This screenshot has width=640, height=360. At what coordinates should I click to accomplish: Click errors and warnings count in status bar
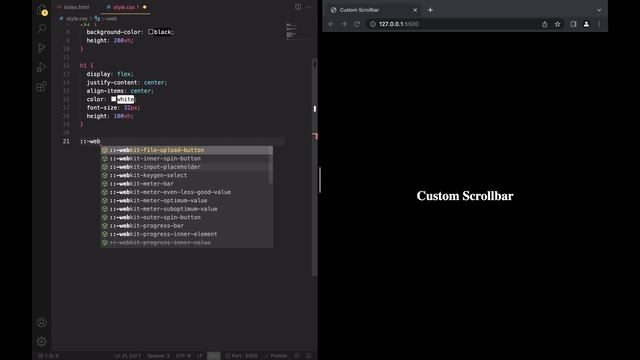[x=49, y=356]
